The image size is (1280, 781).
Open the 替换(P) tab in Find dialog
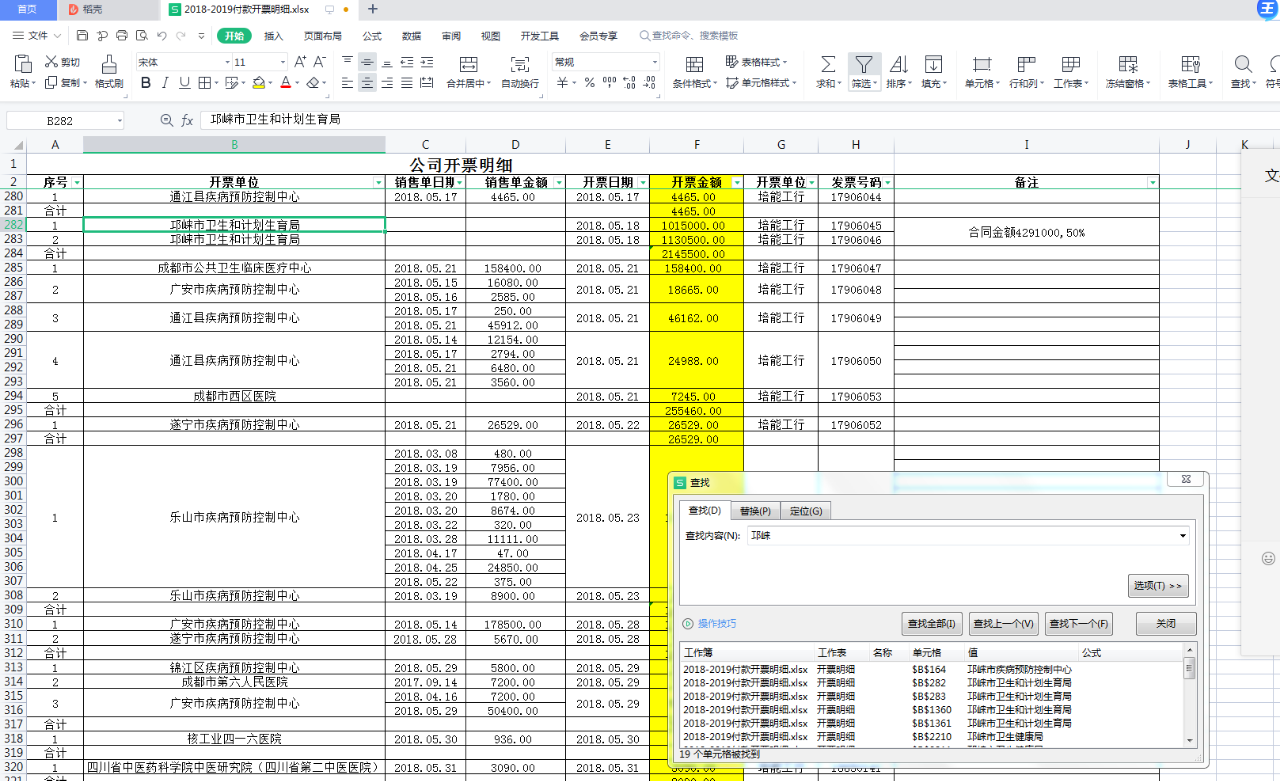[x=755, y=511]
